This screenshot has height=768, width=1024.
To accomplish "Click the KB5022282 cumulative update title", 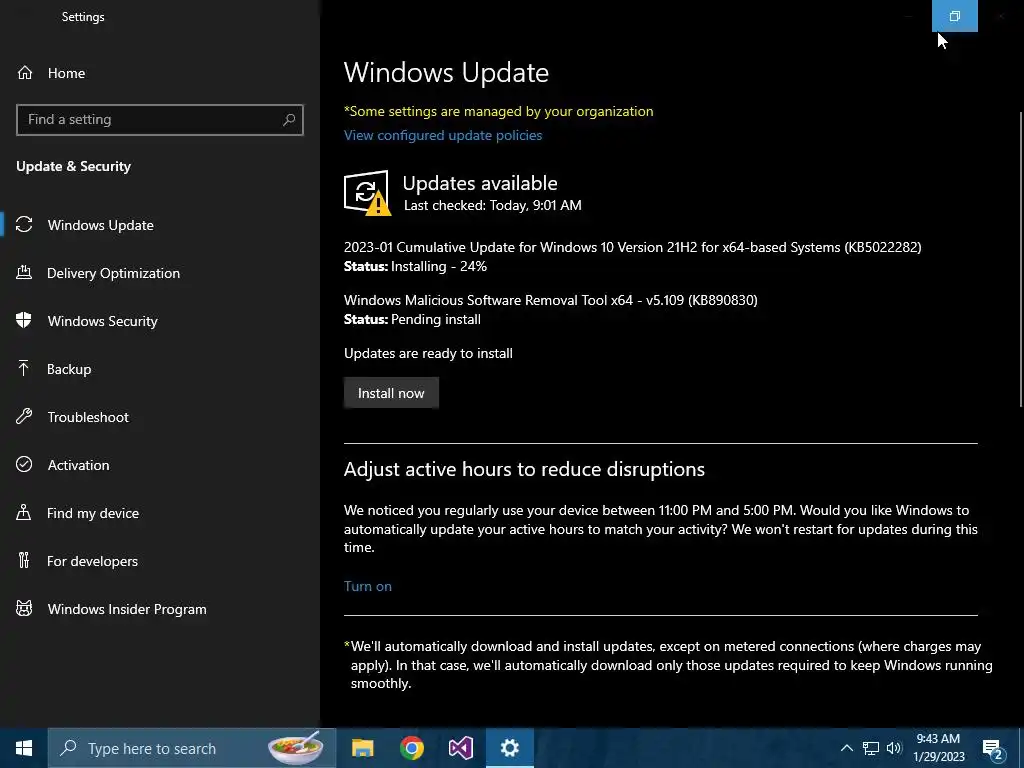I will (632, 247).
